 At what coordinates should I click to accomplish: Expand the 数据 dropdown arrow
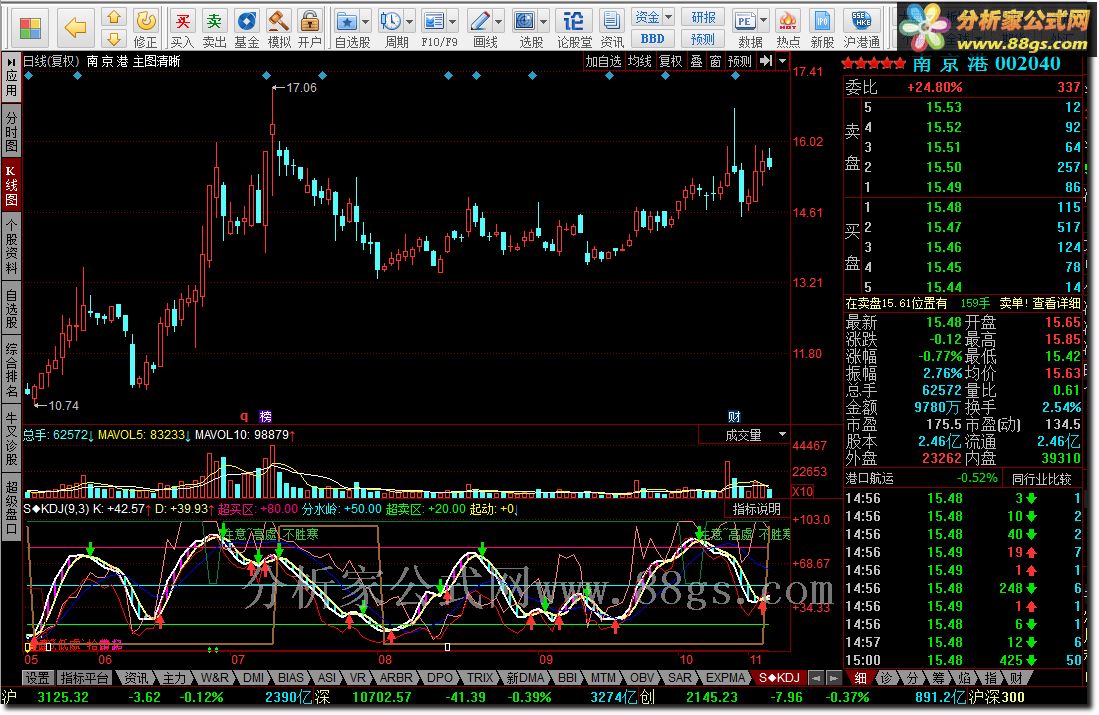click(x=763, y=22)
